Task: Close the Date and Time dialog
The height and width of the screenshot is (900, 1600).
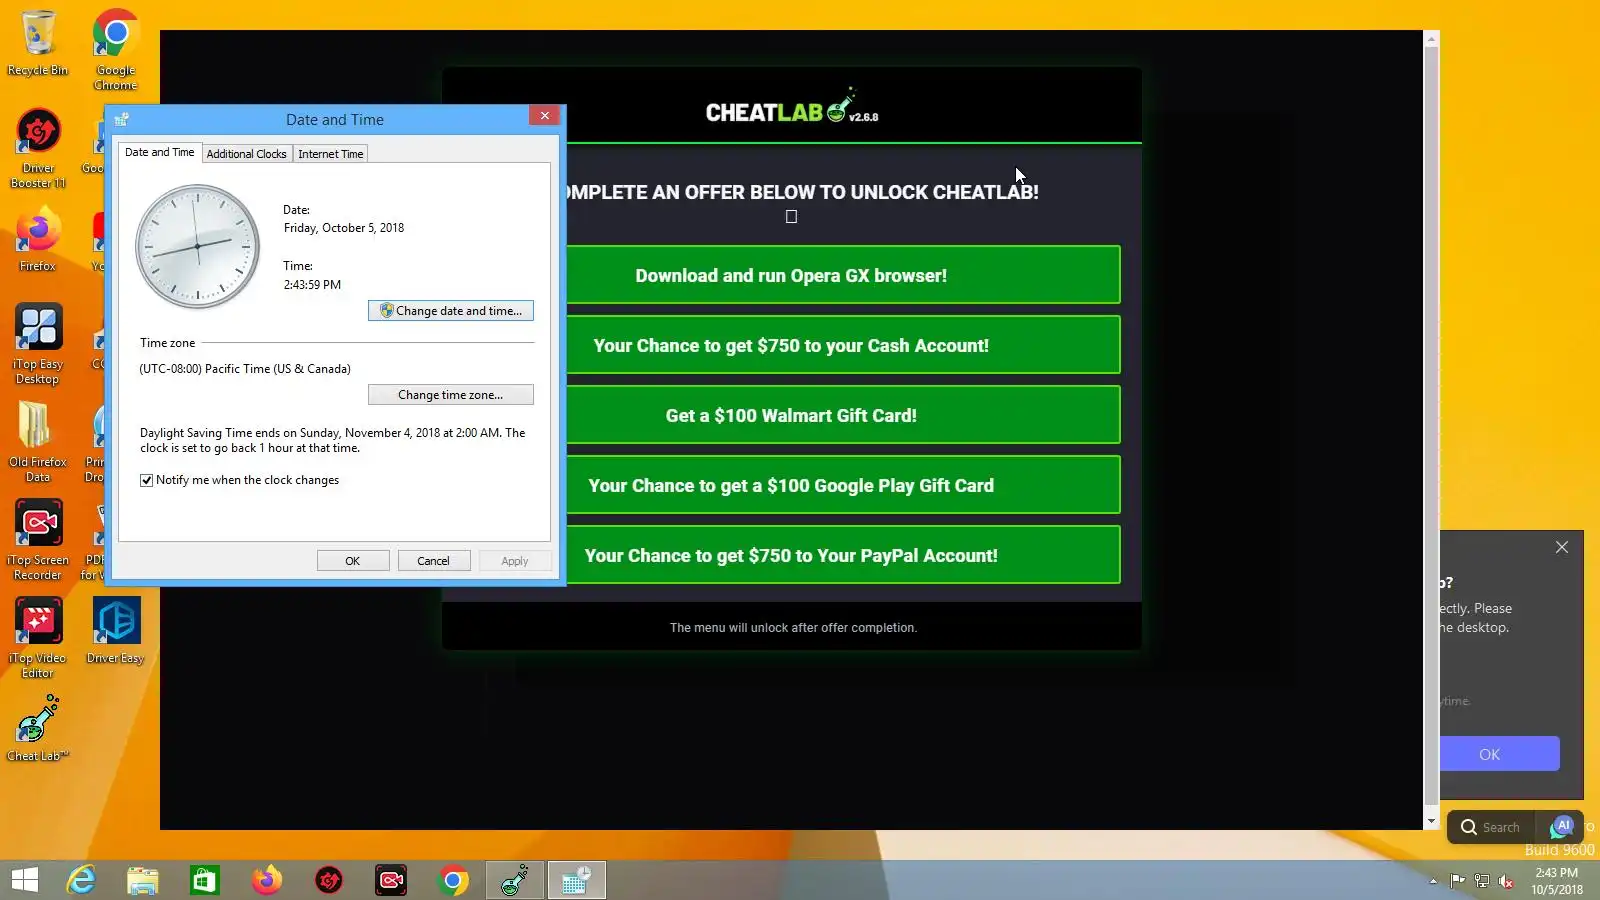Action: (545, 115)
